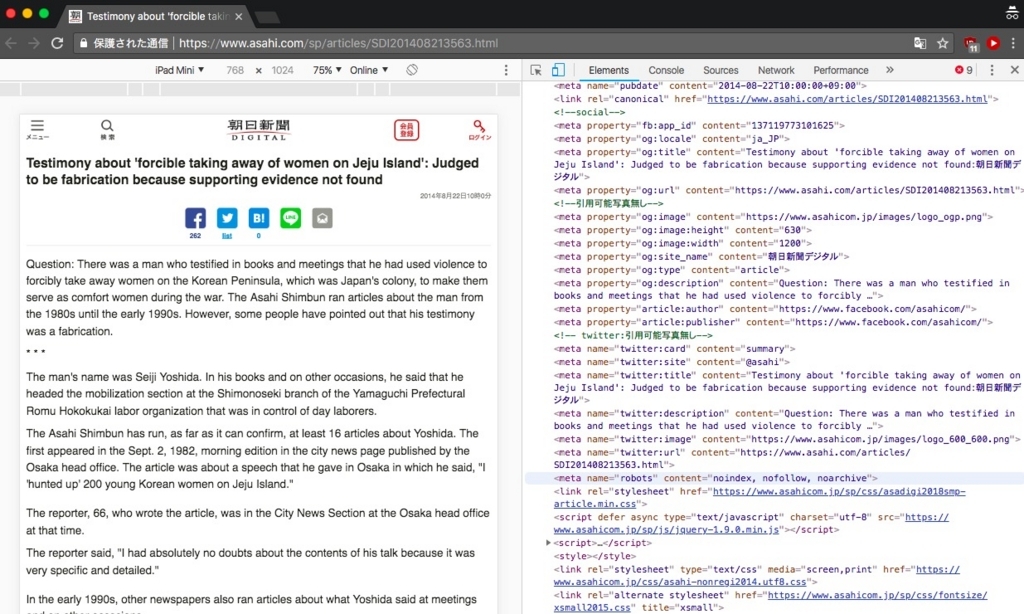1024x614 pixels.
Task: Open the Chrome three-dot menu
Action: [1013, 43]
